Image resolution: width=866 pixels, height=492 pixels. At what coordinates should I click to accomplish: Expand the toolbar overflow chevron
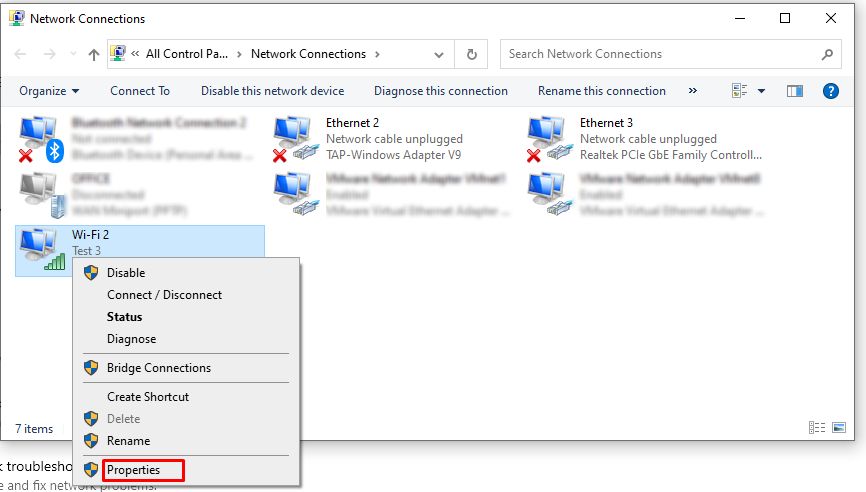[x=692, y=91]
